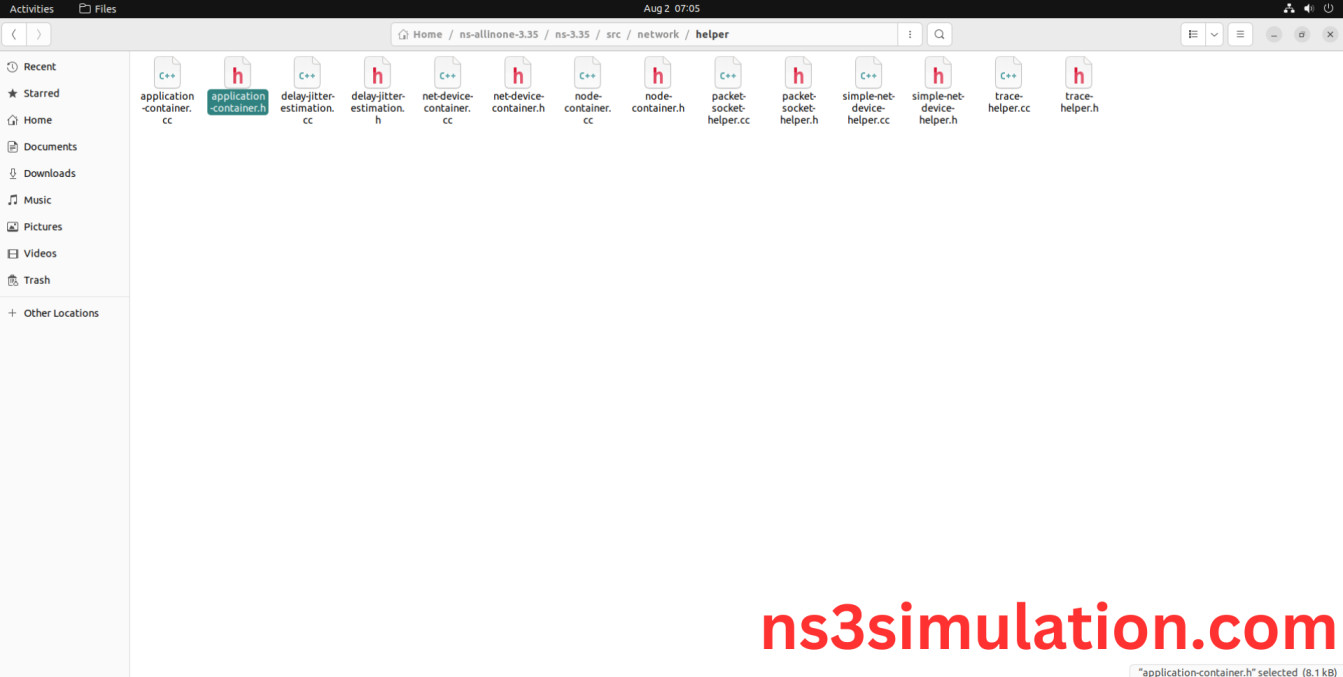Open the system volume indicator
Image resolution: width=1343 pixels, height=677 pixels.
pyautogui.click(x=1309, y=8)
